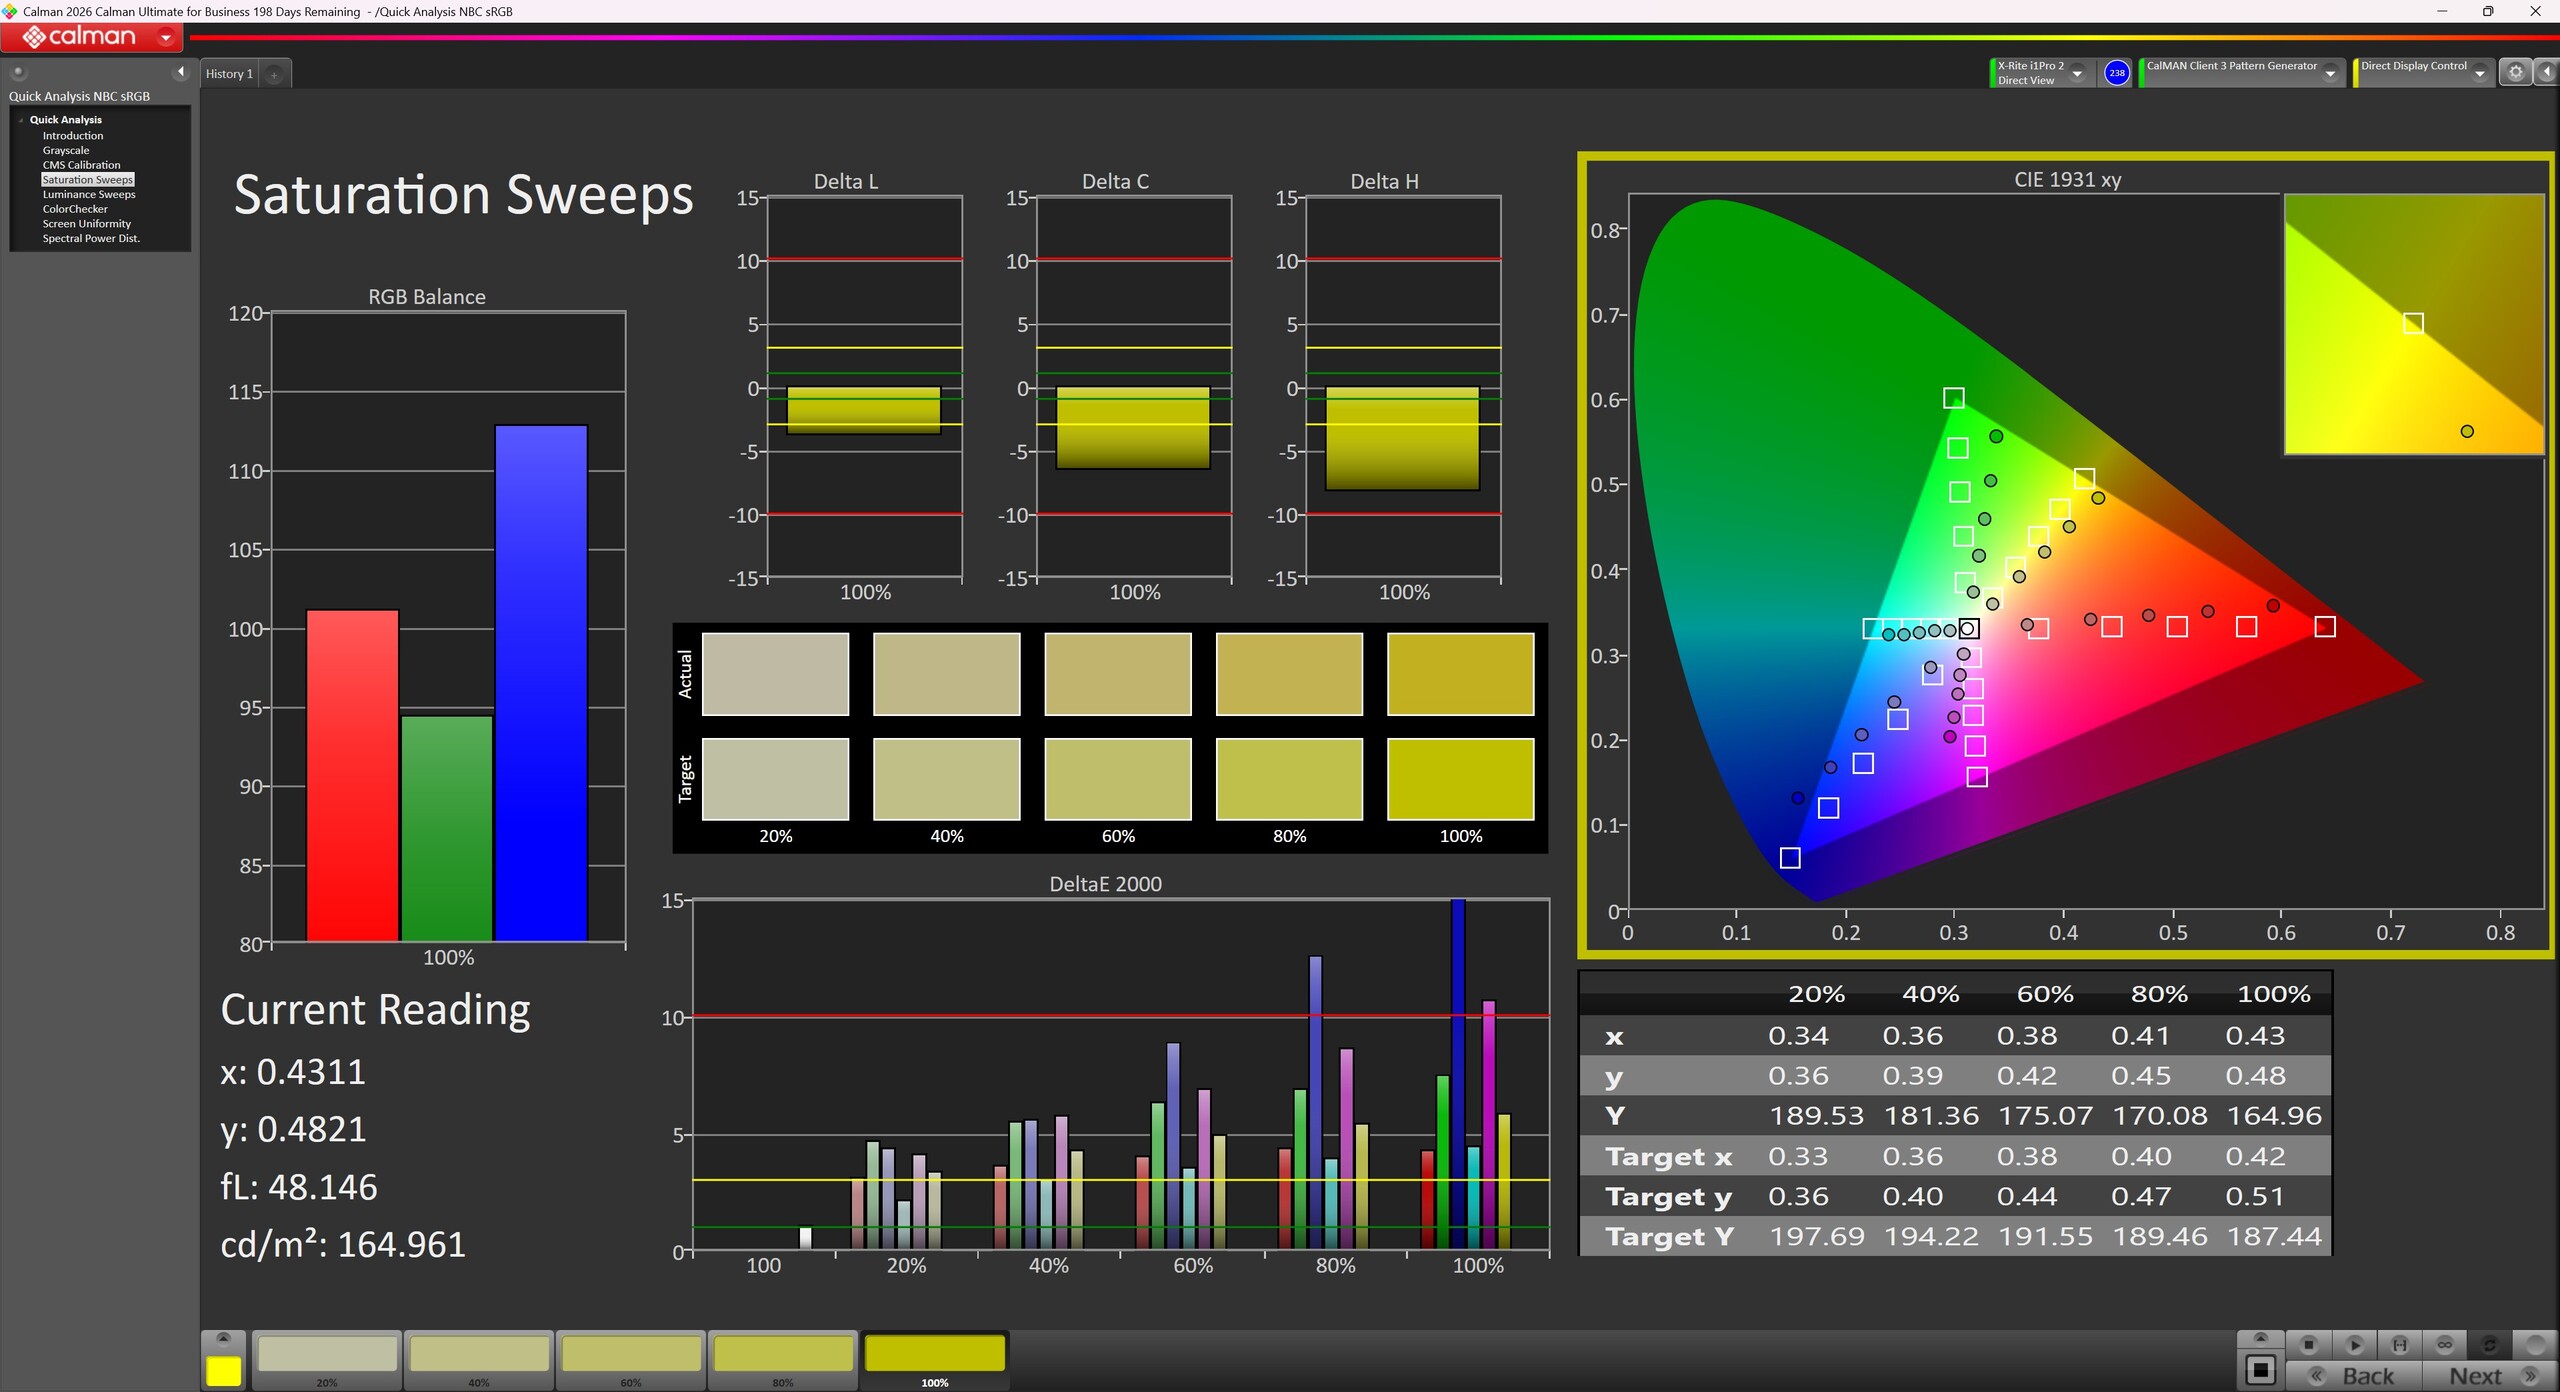
Task: Go Back to the previous workflow page
Action: [2355, 1376]
